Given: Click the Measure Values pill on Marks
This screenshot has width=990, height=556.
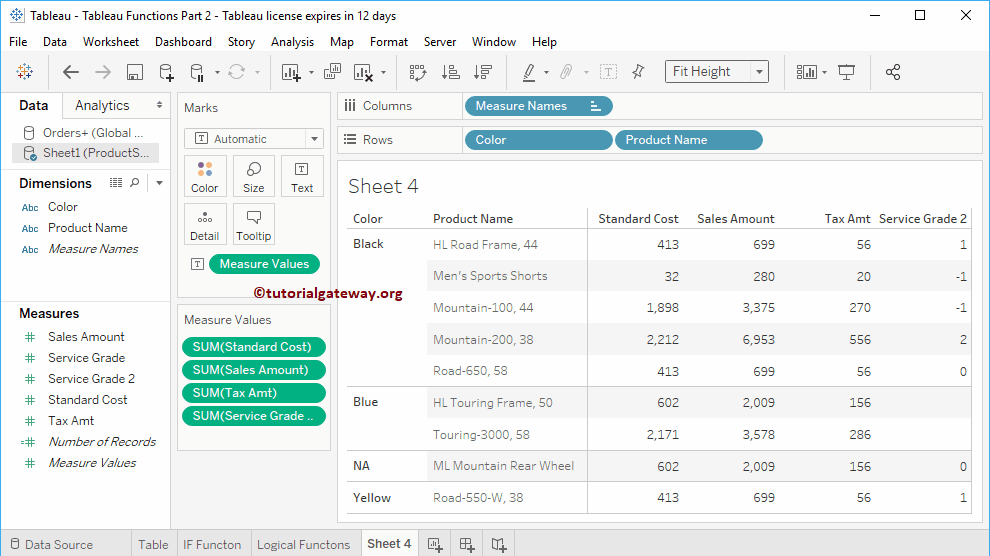Looking at the screenshot, I should point(265,264).
